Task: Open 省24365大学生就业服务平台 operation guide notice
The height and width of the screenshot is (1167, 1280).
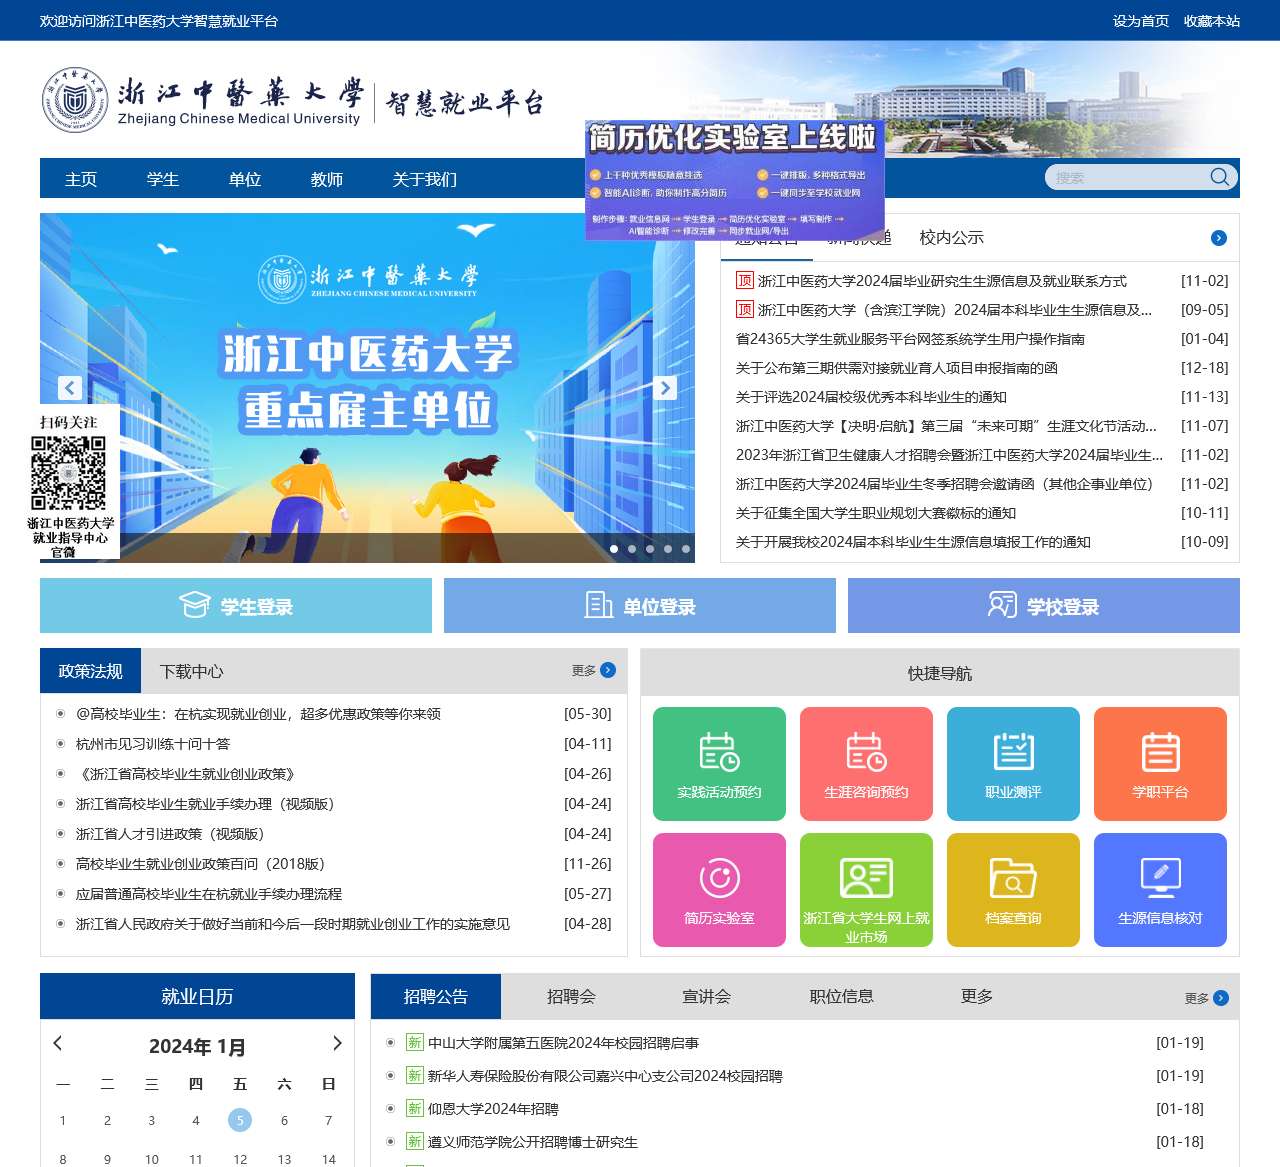Action: pyautogui.click(x=910, y=339)
